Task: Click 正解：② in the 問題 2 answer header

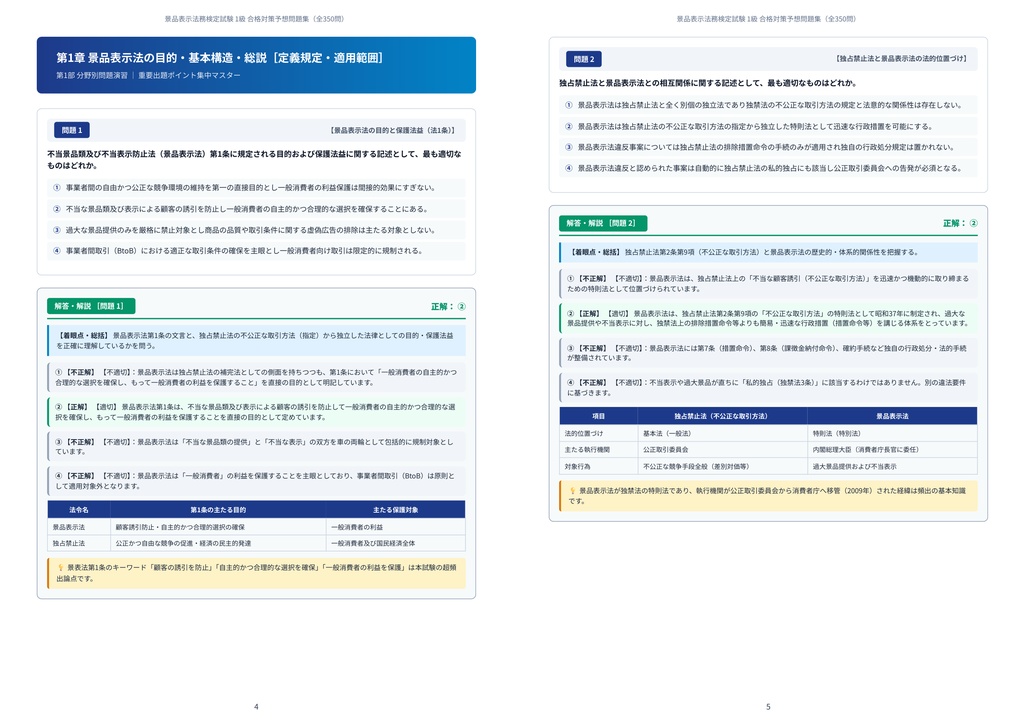Action: pyautogui.click(x=960, y=223)
